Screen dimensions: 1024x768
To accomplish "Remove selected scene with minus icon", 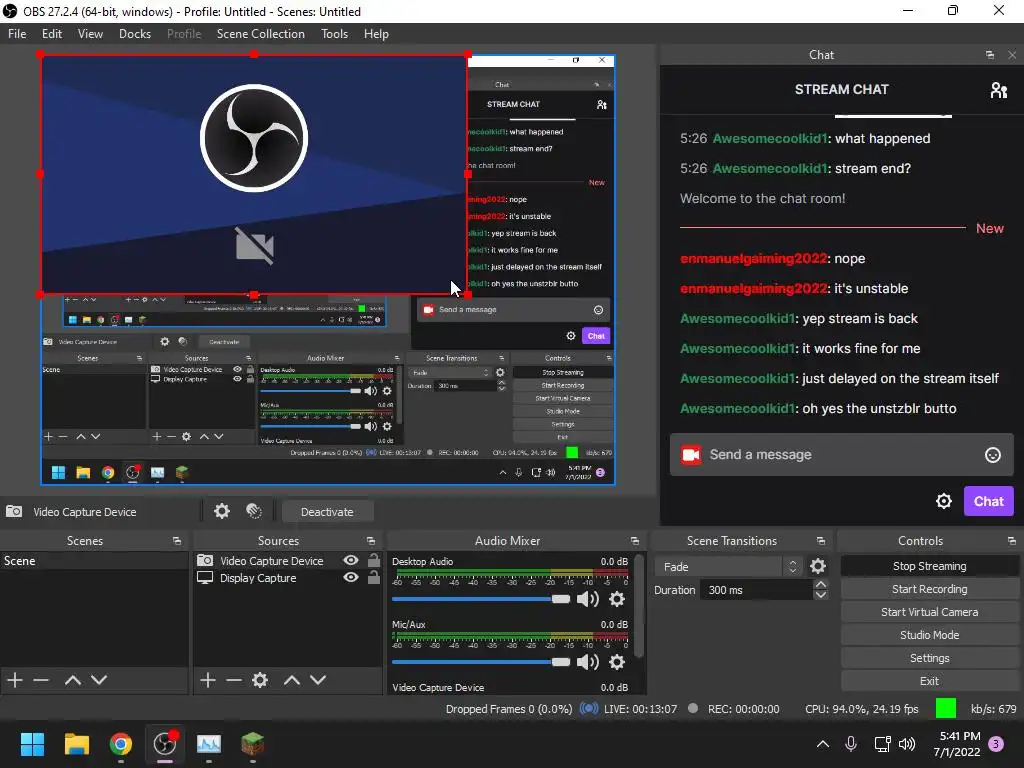I will pos(41,680).
